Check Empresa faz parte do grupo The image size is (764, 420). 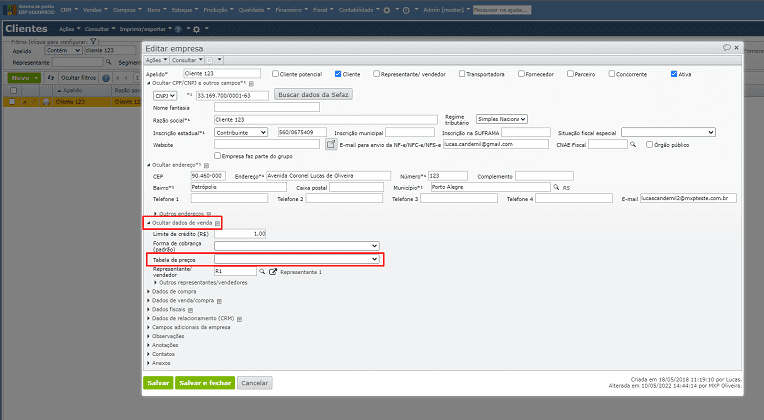point(218,156)
